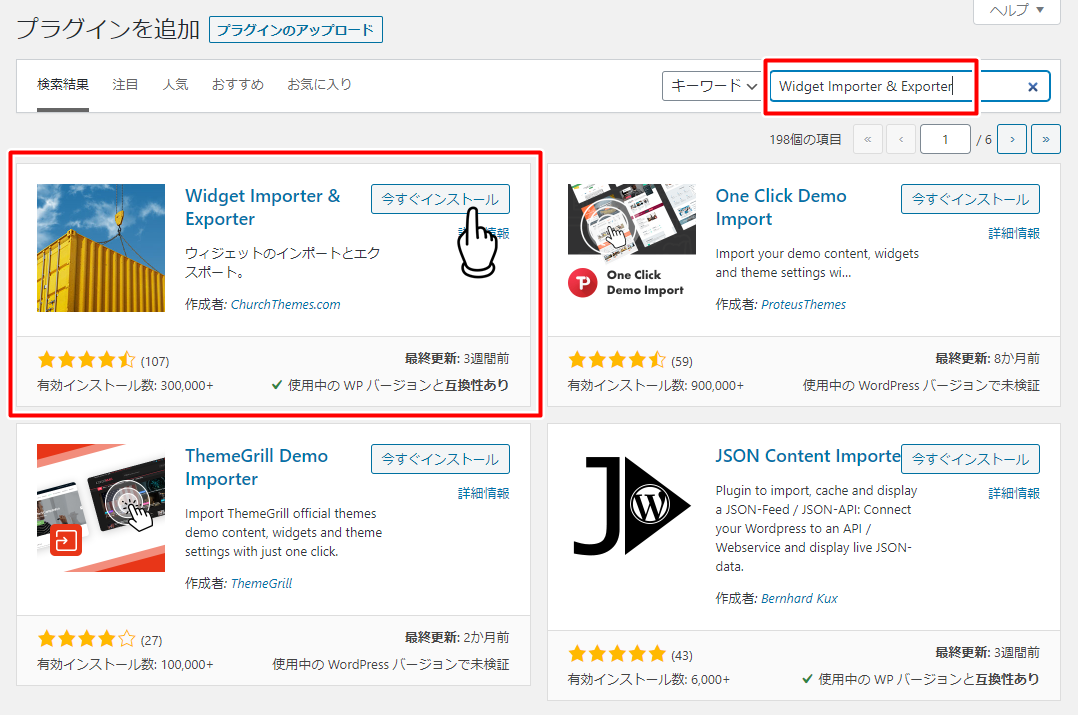Viewport: 1078px width, 715px height.
Task: View 詳細情報 for JSON Content Importer
Action: (x=1014, y=494)
